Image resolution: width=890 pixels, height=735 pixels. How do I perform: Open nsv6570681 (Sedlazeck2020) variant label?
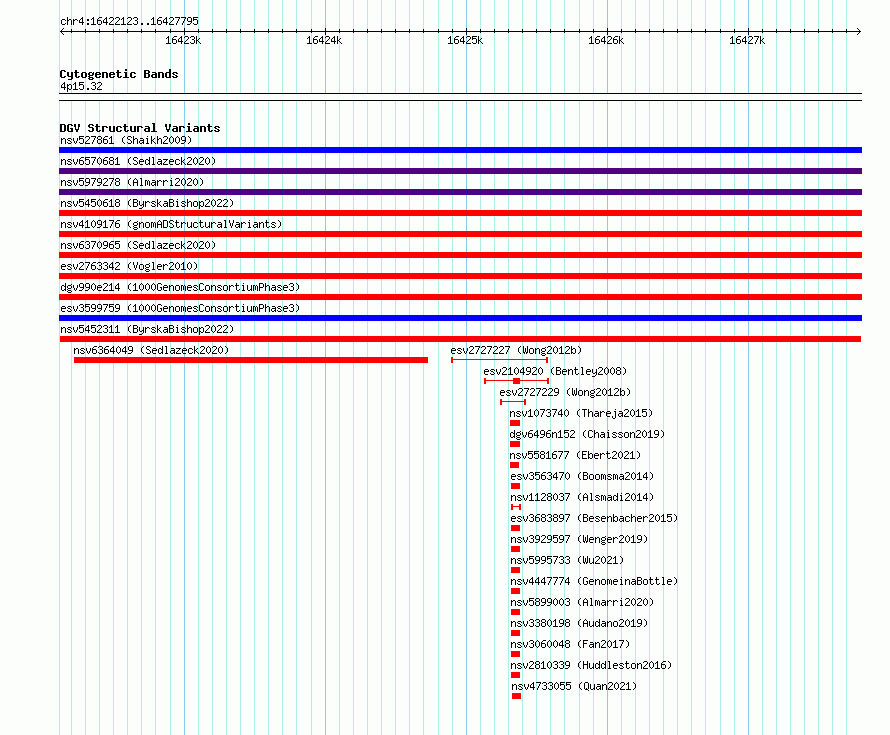[x=138, y=161]
